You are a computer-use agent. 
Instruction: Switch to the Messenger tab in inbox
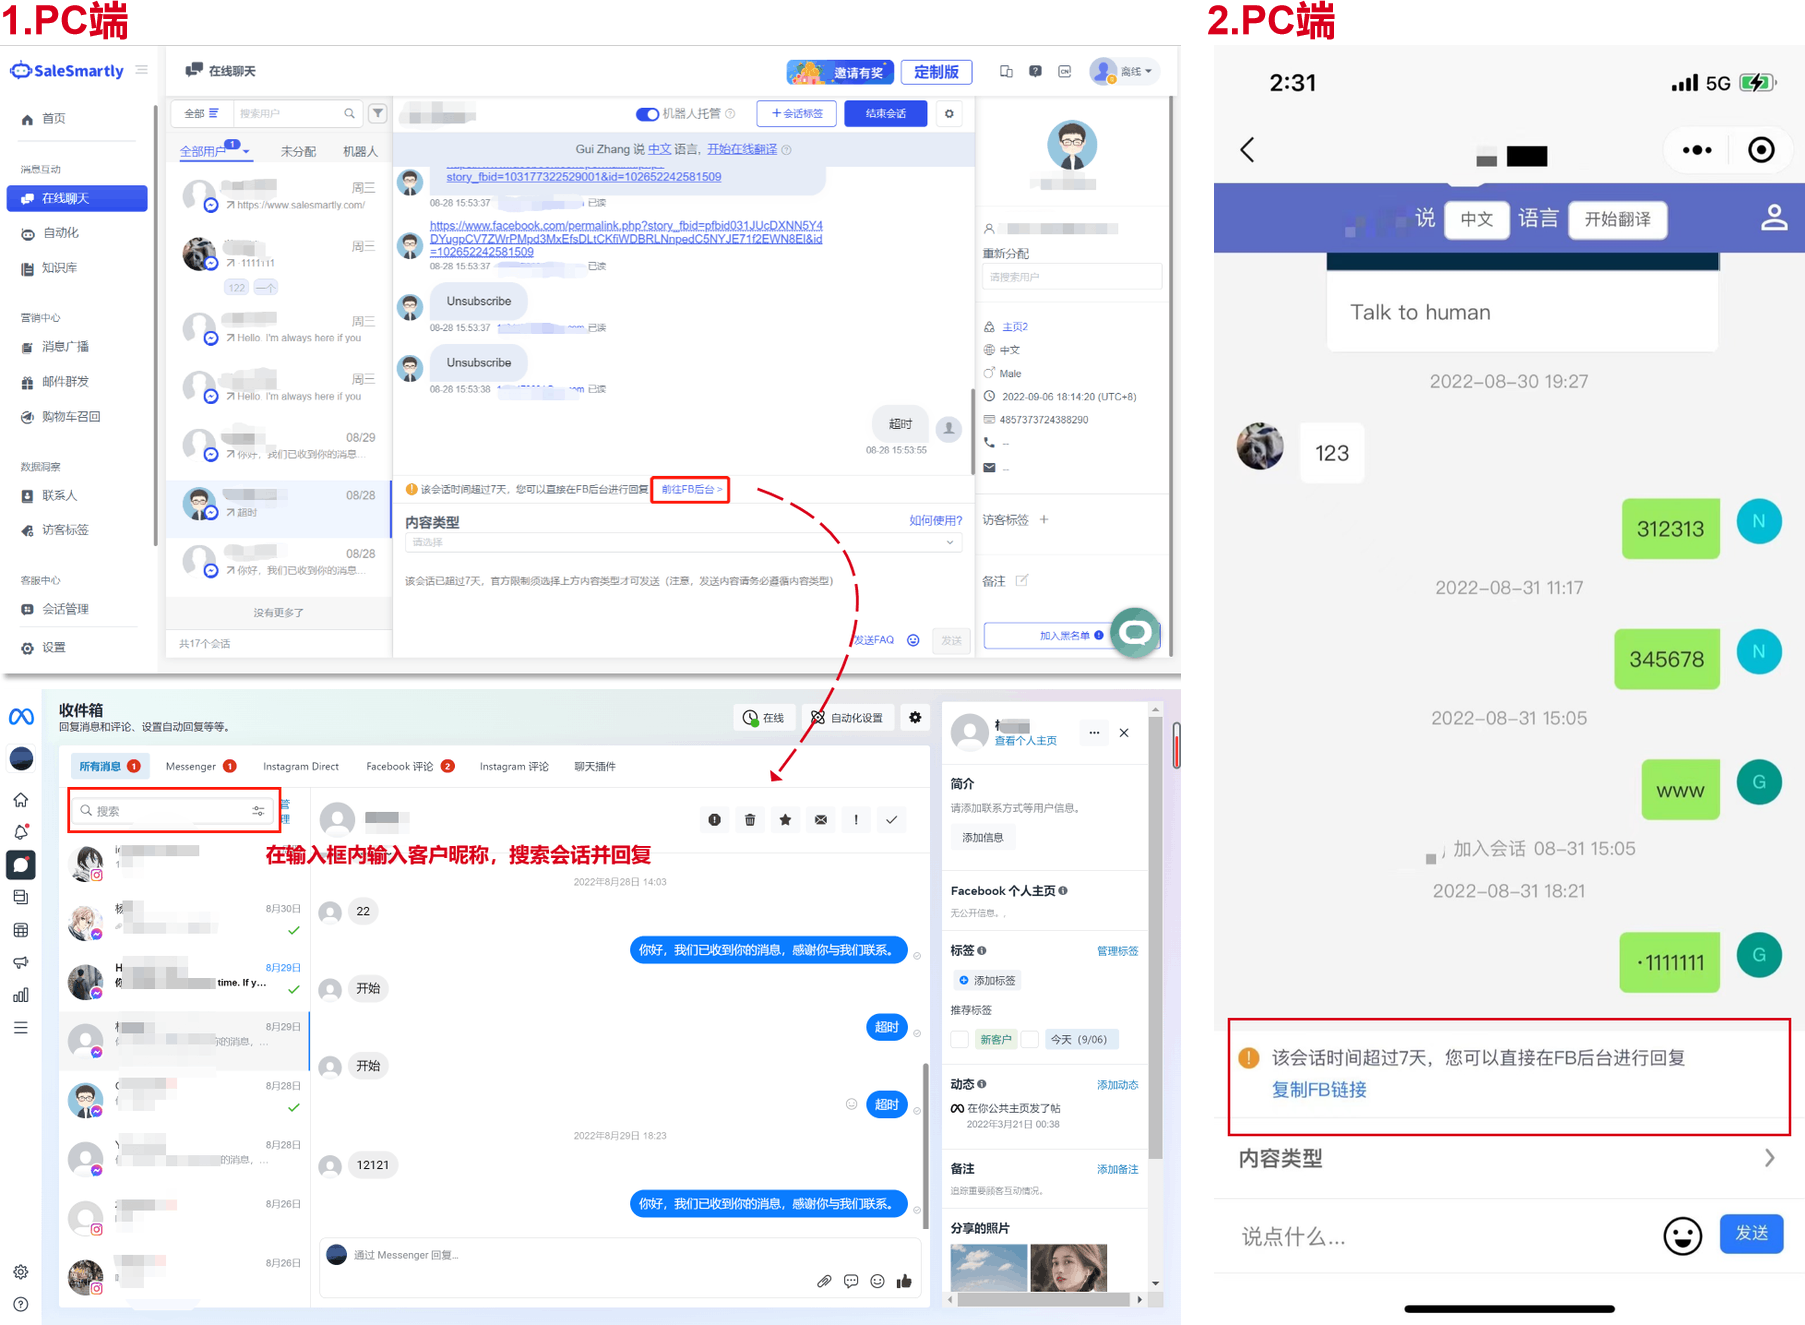click(201, 766)
